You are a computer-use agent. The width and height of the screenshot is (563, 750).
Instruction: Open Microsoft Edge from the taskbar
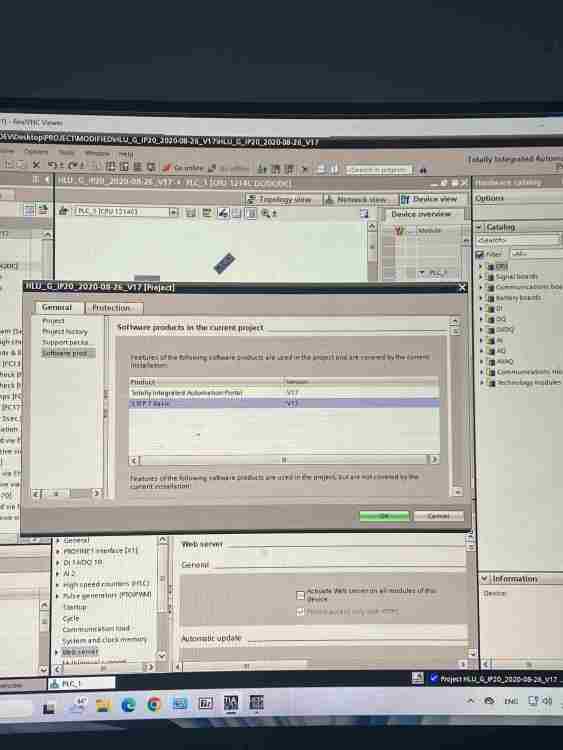(128, 705)
